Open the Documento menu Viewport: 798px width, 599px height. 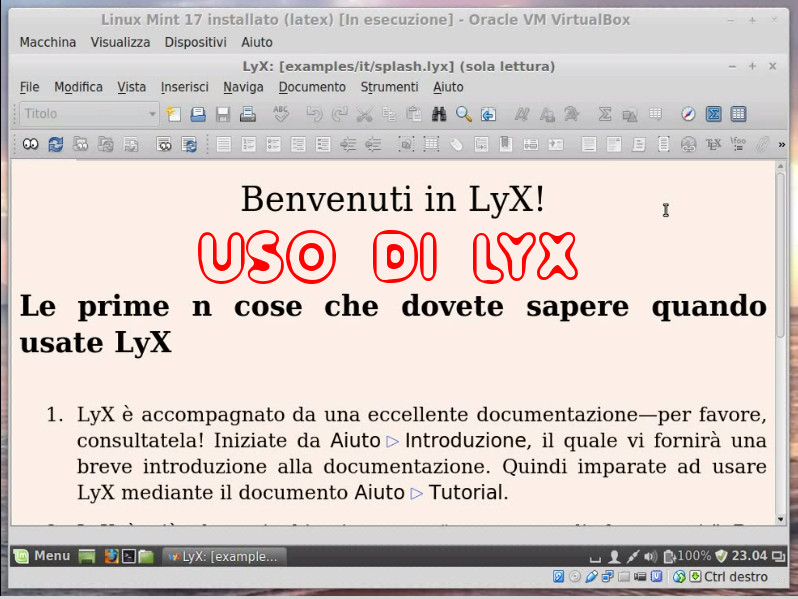click(x=312, y=87)
